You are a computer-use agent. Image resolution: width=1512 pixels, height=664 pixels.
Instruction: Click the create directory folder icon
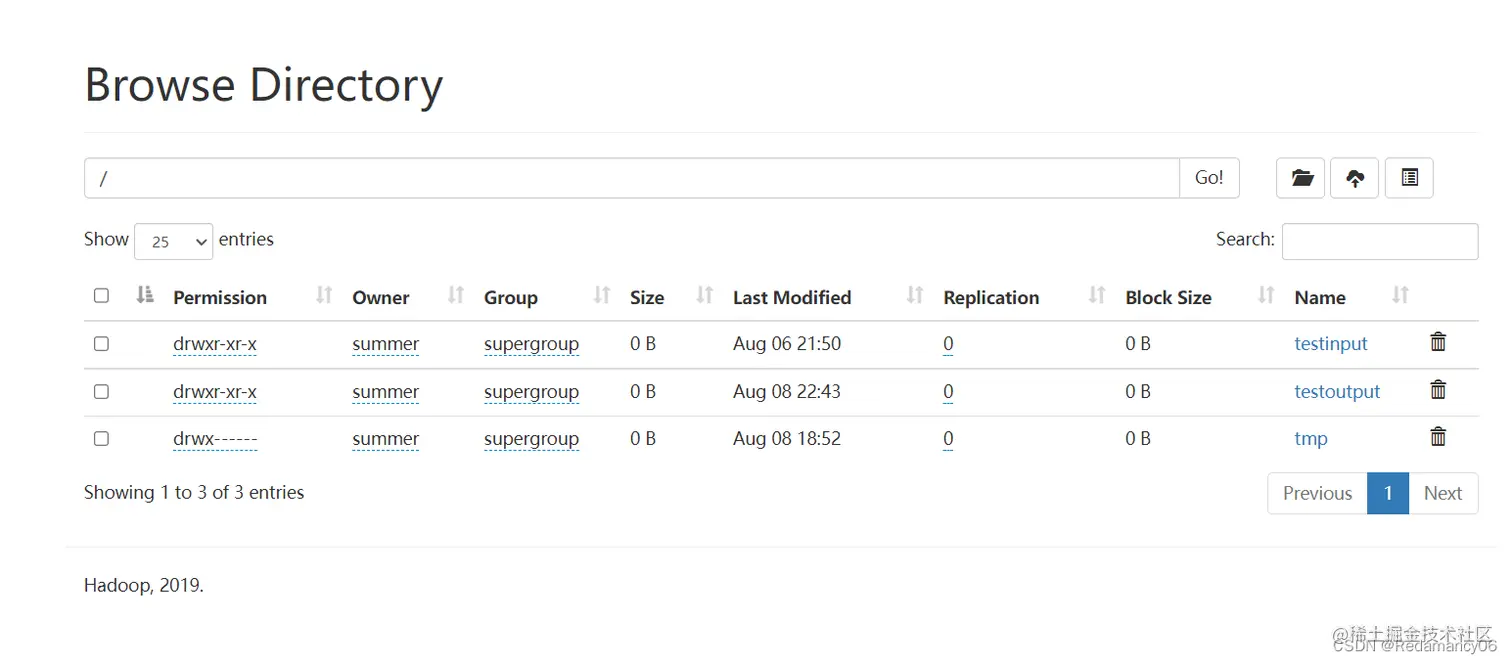[x=1301, y=178]
